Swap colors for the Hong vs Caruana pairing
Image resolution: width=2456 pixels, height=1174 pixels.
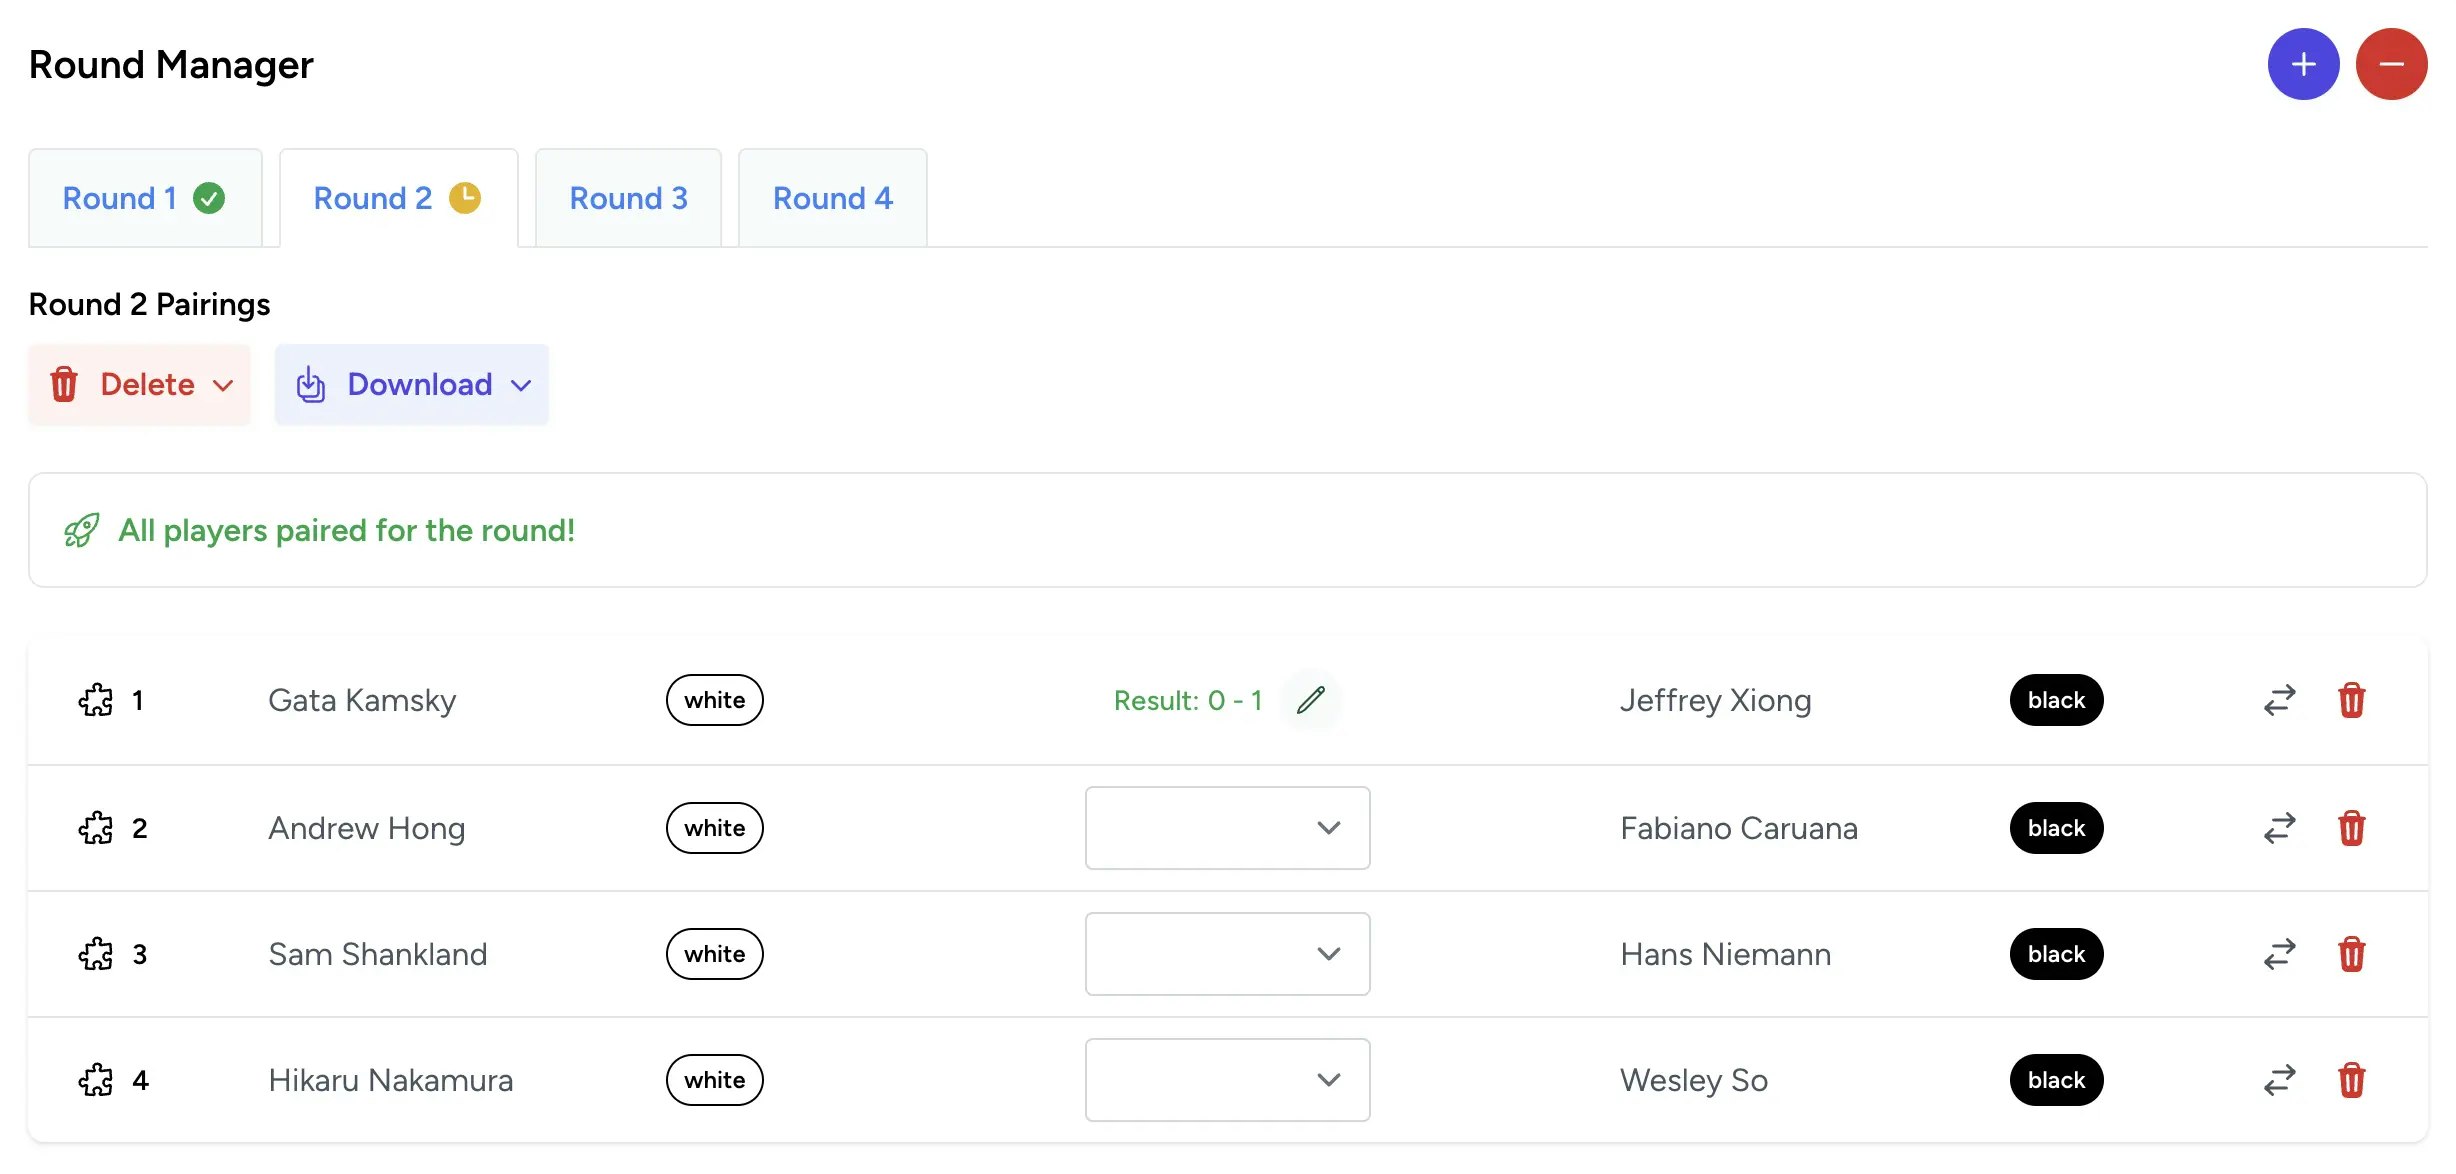(2279, 828)
